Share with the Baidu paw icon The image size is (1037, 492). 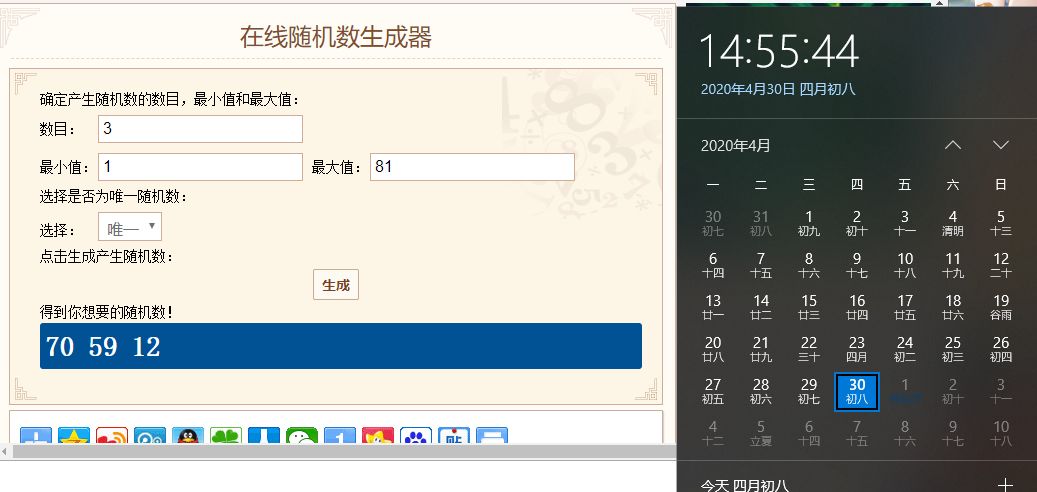pyautogui.click(x=416, y=436)
